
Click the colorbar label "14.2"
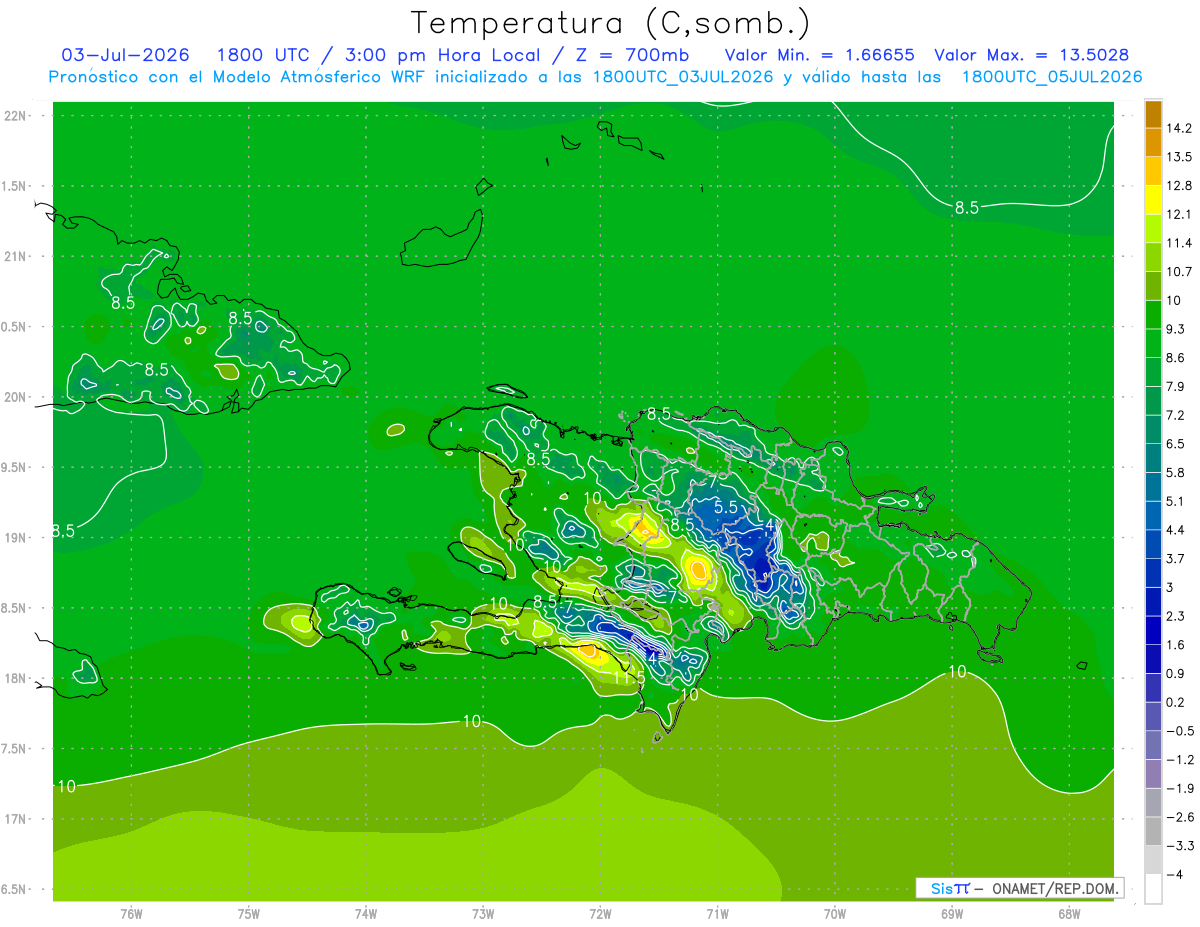point(1177,128)
